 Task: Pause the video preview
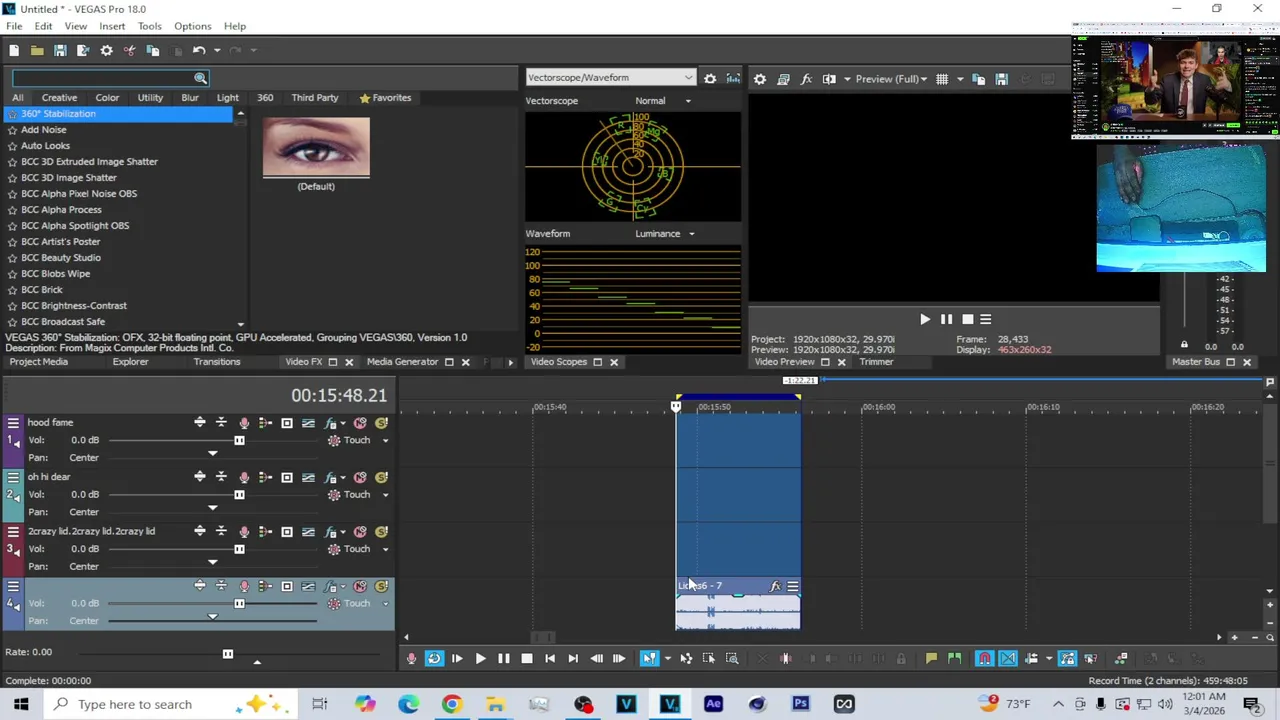(946, 320)
